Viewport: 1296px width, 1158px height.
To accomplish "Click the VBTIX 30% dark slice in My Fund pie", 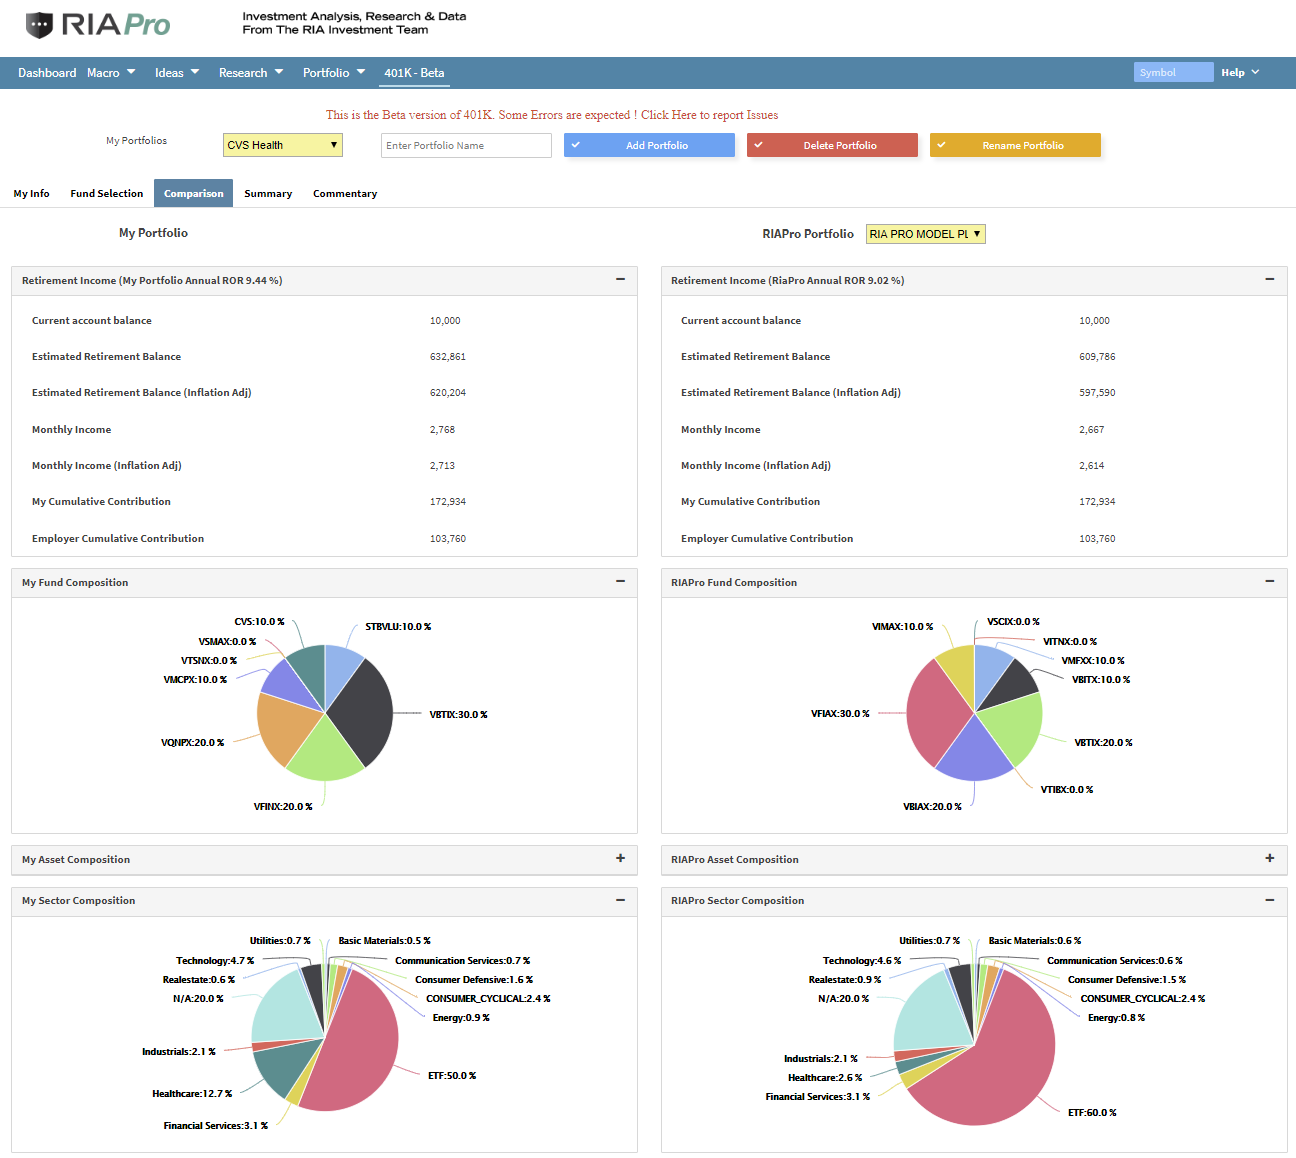I will tap(362, 712).
